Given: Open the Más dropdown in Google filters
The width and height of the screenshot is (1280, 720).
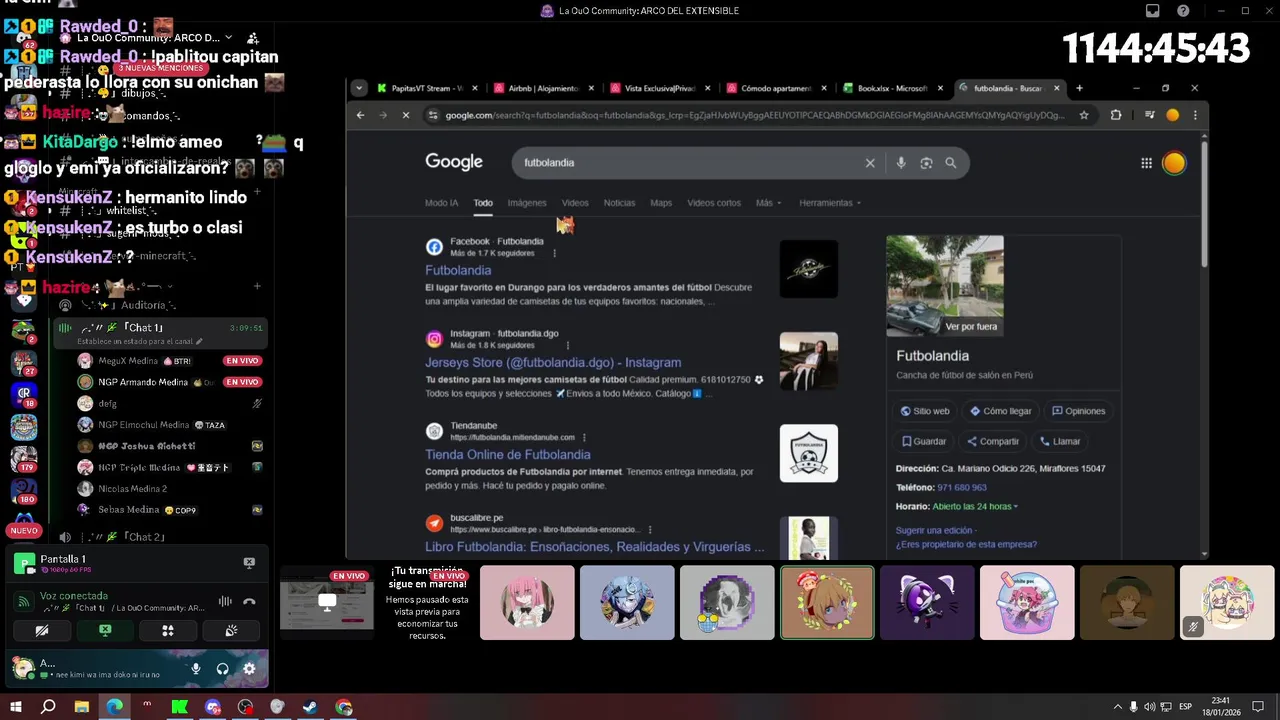Looking at the screenshot, I should (769, 203).
